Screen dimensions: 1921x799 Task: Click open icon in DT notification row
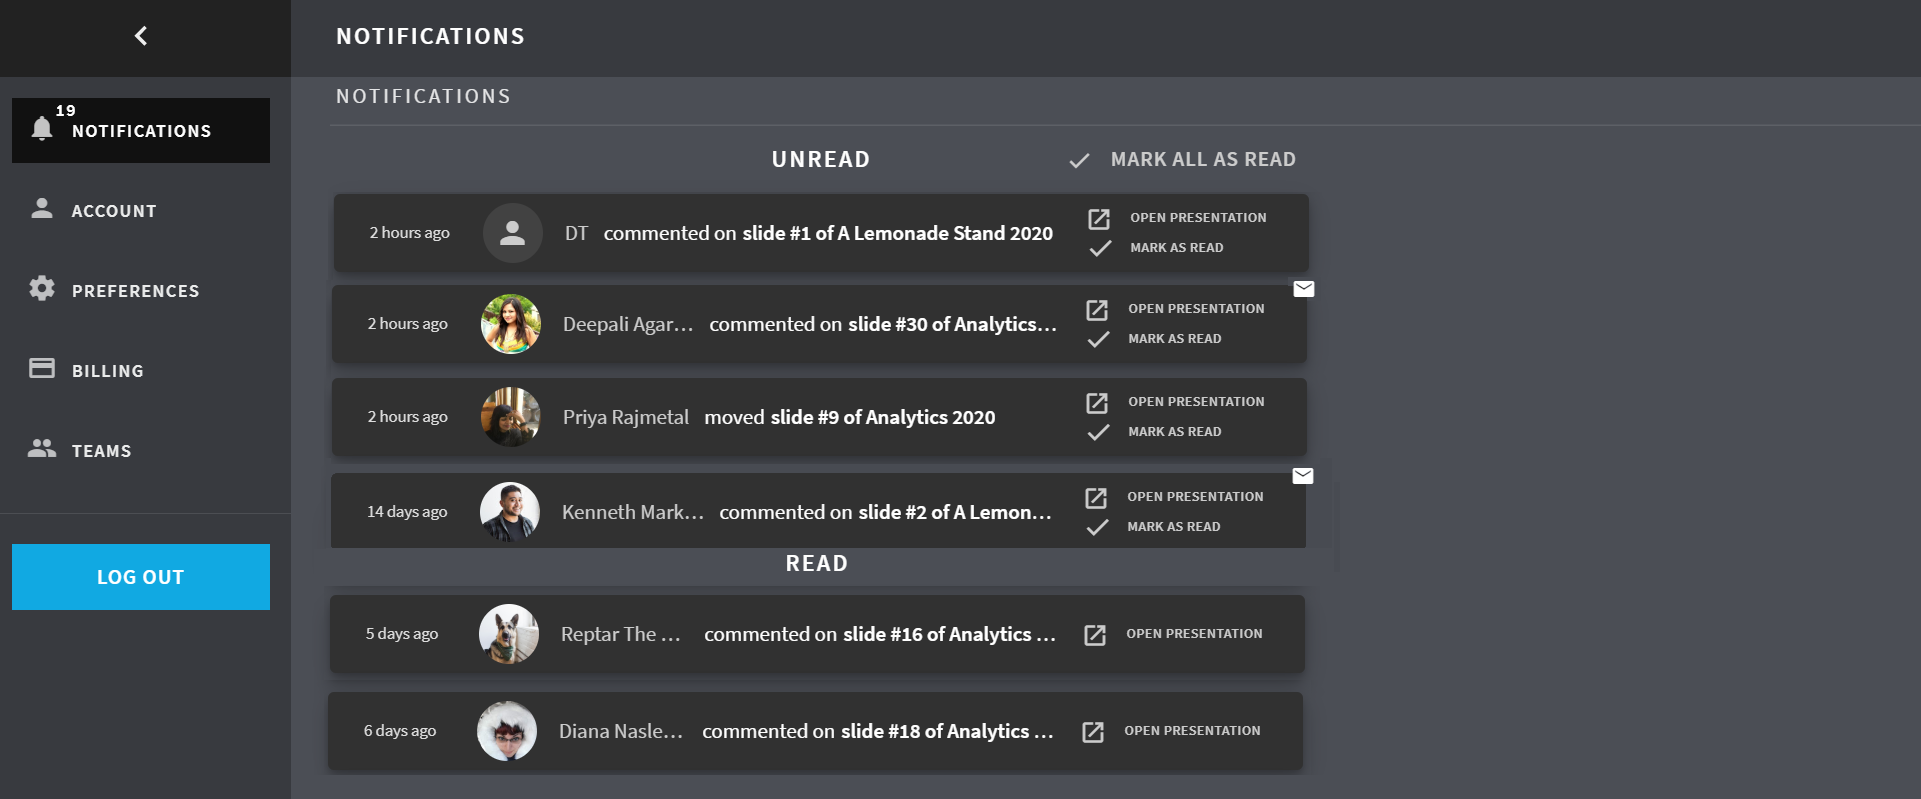(x=1099, y=218)
